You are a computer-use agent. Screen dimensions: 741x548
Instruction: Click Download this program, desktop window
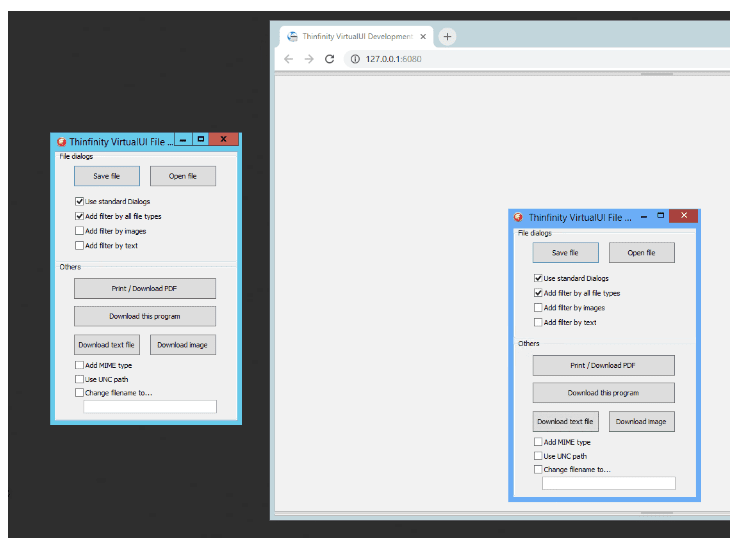pos(145,317)
